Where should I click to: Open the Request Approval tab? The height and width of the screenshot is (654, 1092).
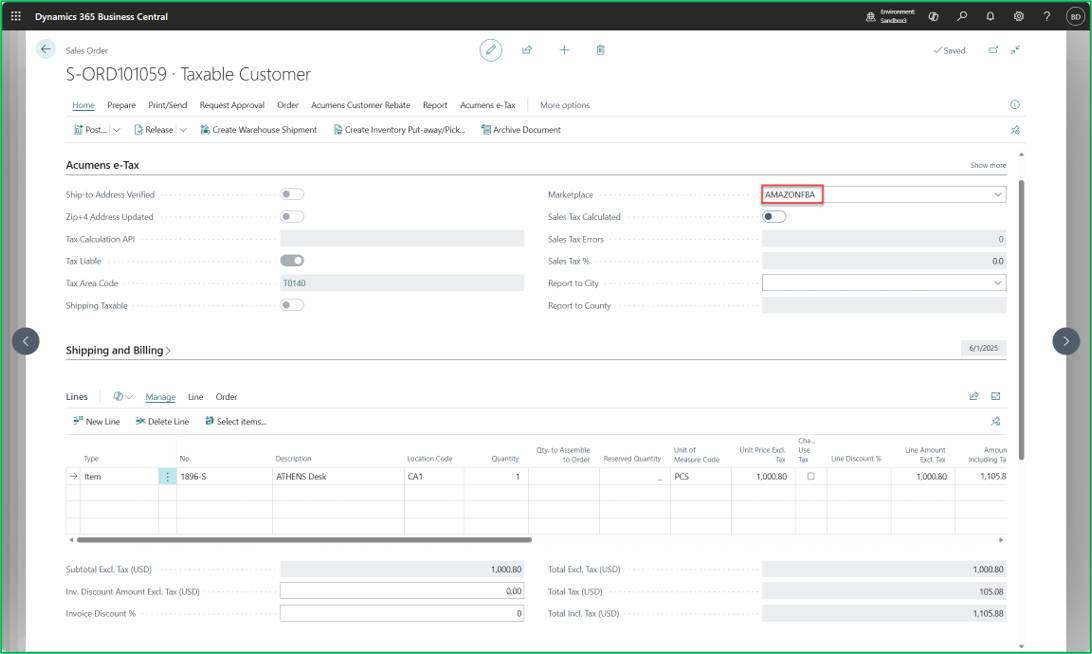coord(232,105)
